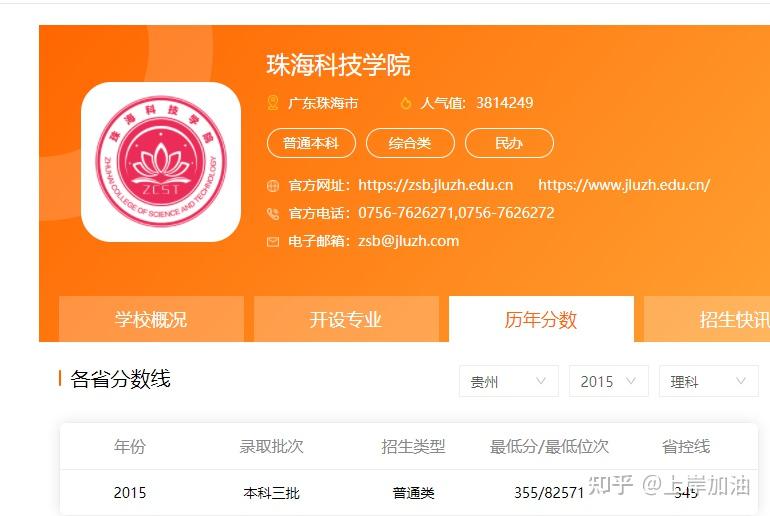
Task: Click the 省控线 column header
Action: (x=686, y=446)
